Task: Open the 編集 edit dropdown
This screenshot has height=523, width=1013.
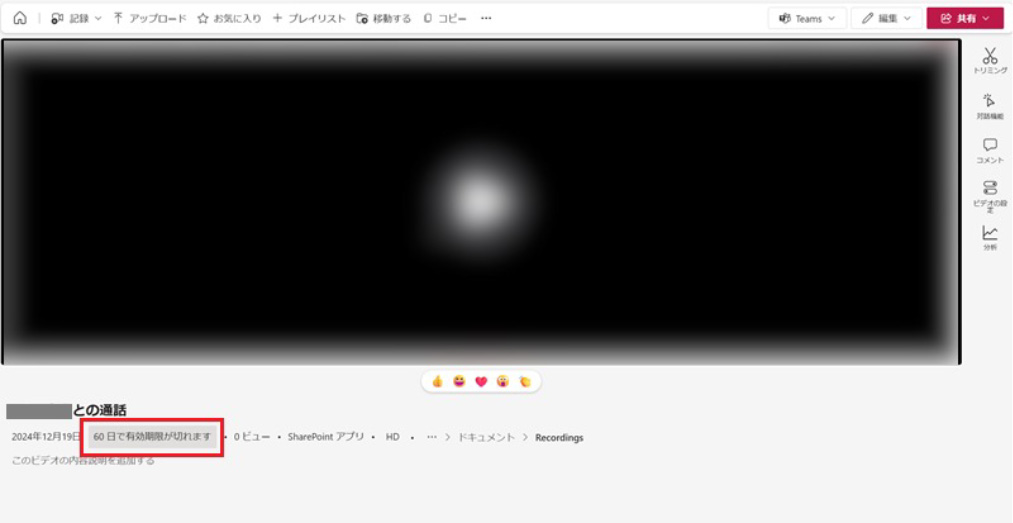Action: pos(886,19)
